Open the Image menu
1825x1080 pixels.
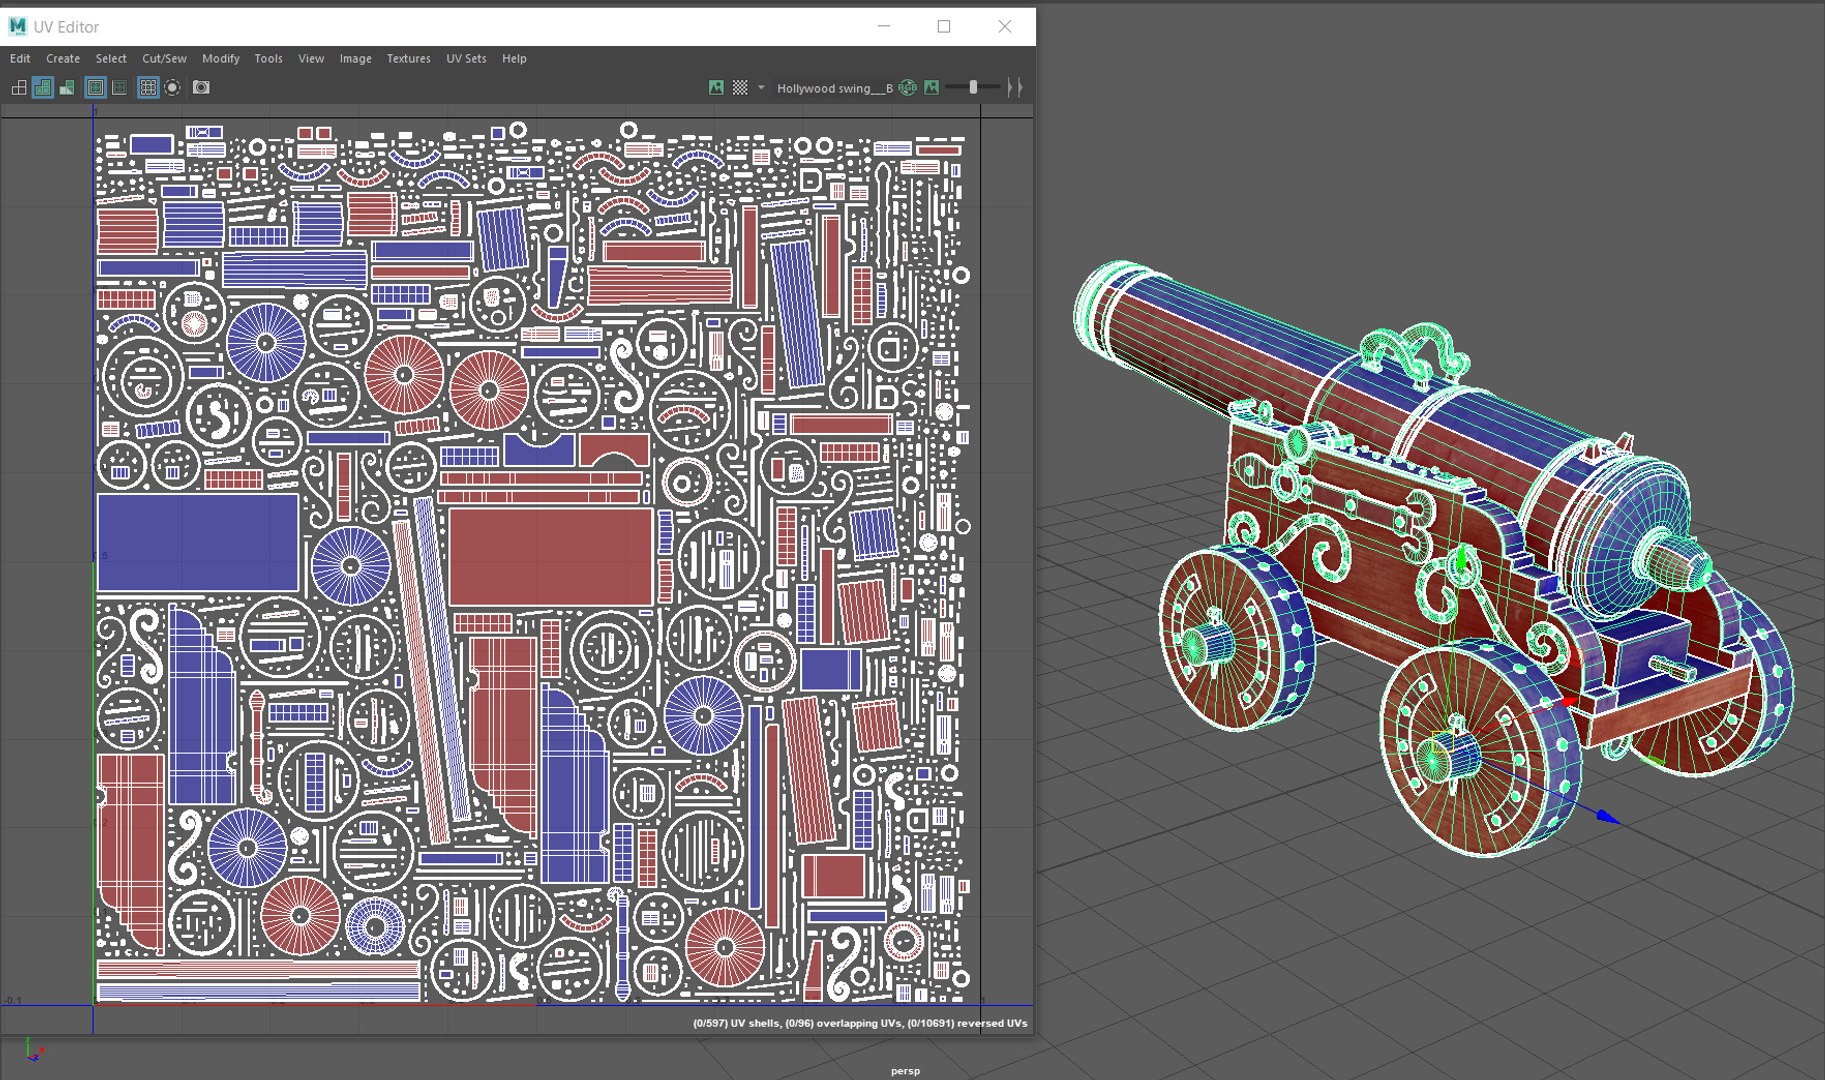tap(355, 59)
